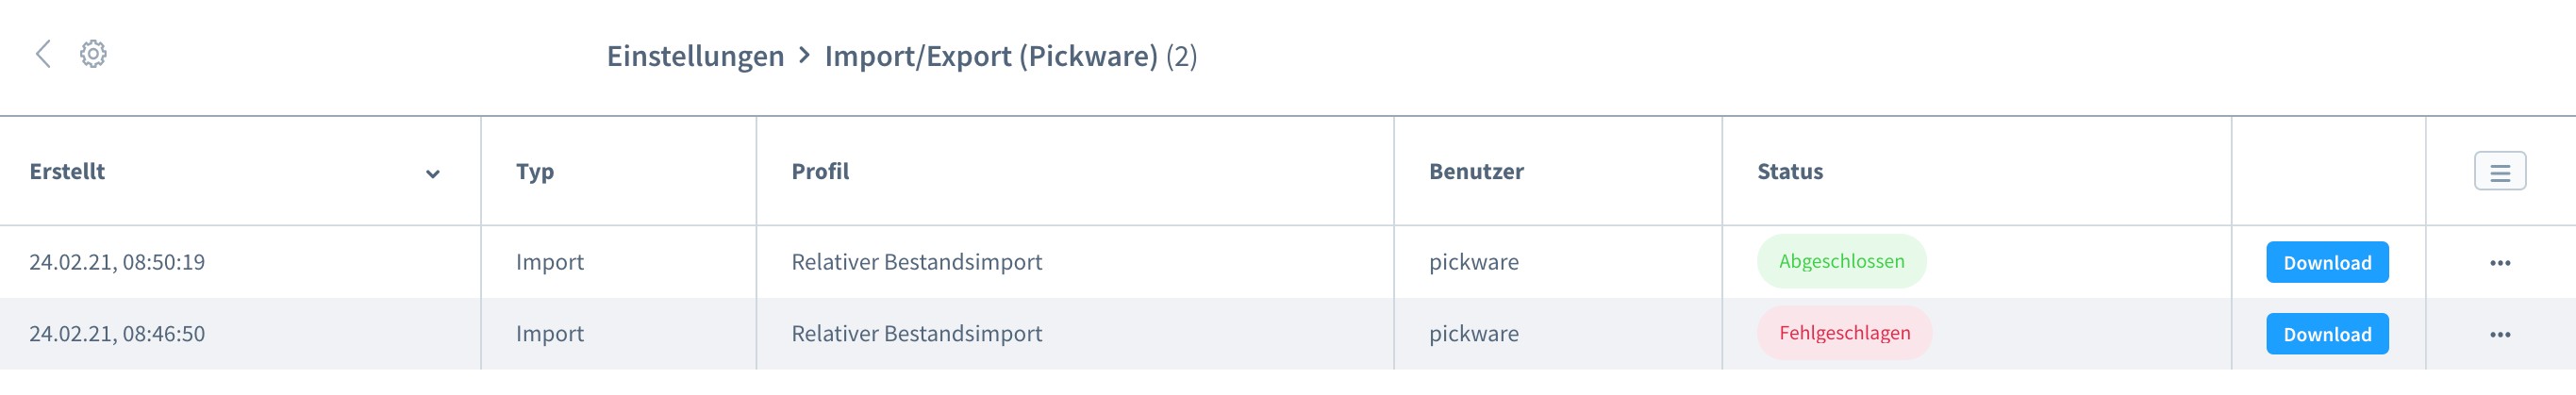The height and width of the screenshot is (395, 2576).
Task: Sort by the Benutzer column header
Action: [1476, 172]
